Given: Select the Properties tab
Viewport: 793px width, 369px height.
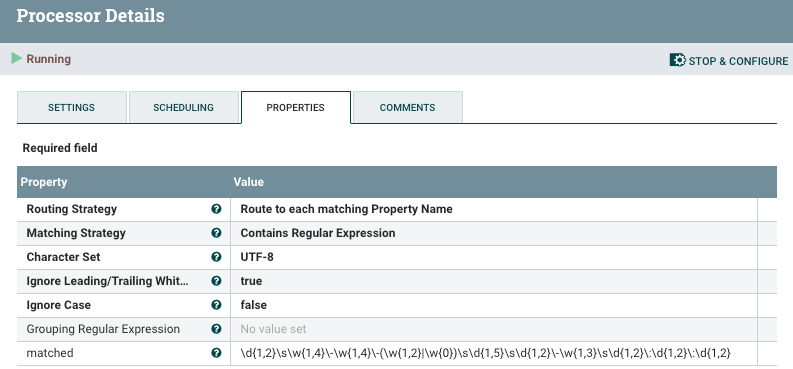Looking at the screenshot, I should click(x=296, y=107).
